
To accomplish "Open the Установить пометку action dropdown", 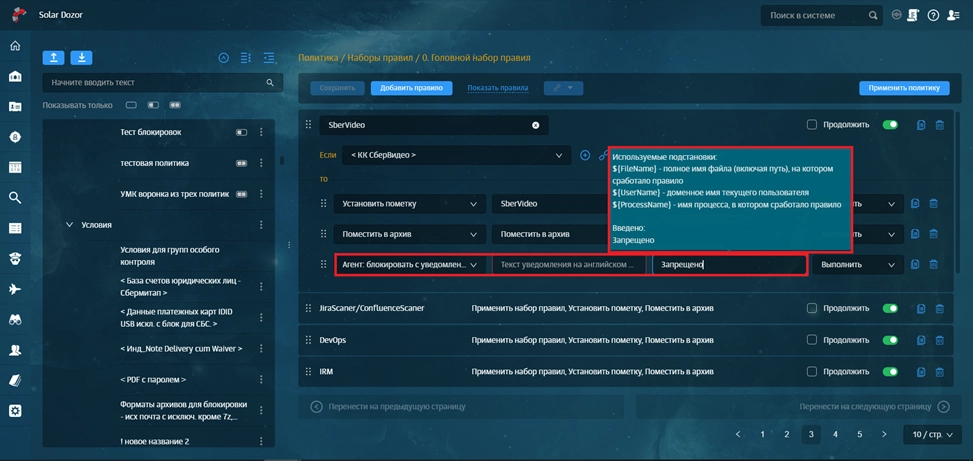I will click(408, 204).
